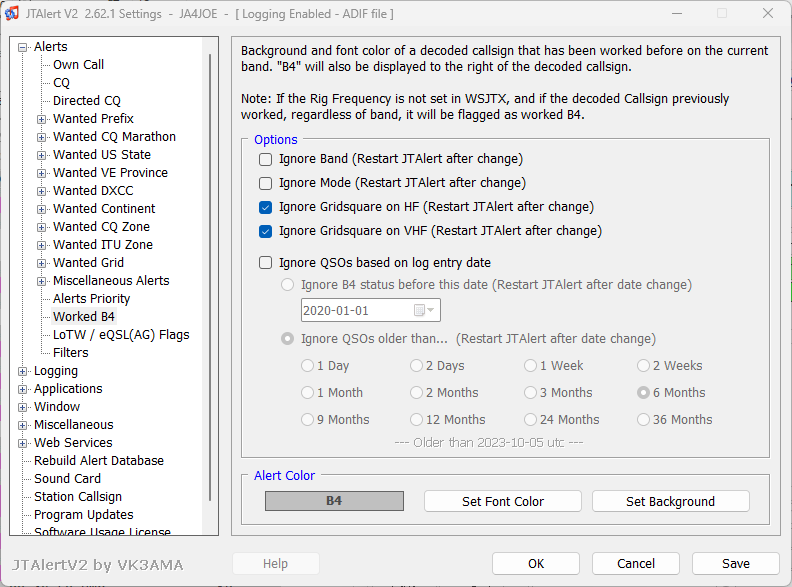Choose the 2 Months option
This screenshot has width=792, height=587.
click(x=416, y=393)
